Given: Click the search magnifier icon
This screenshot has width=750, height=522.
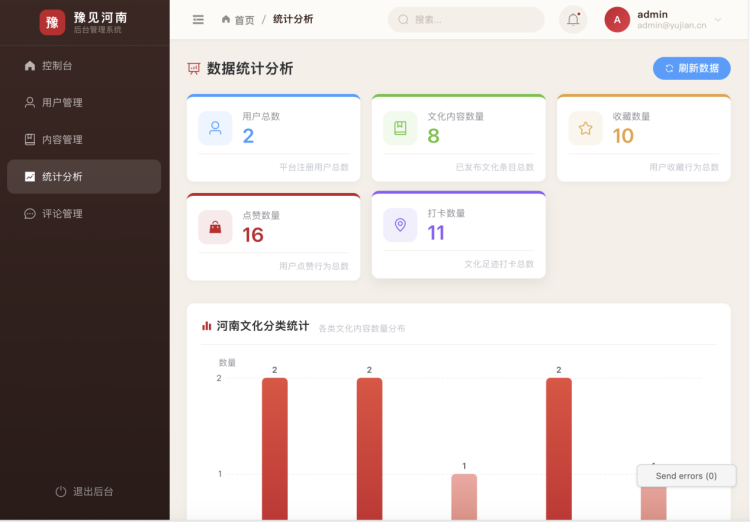Looking at the screenshot, I should tap(403, 20).
